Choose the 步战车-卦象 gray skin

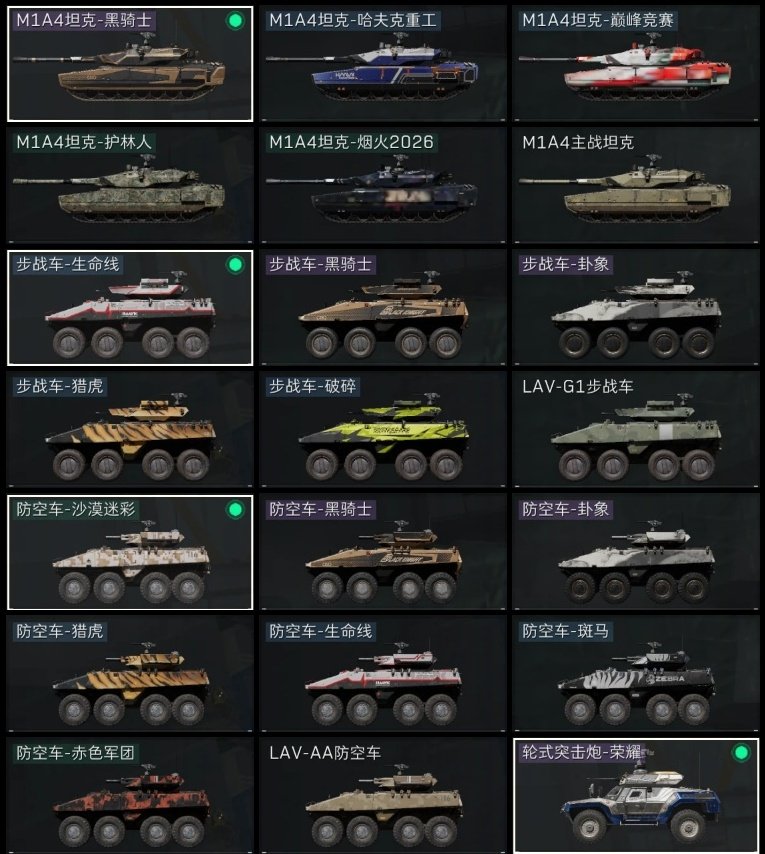click(635, 308)
